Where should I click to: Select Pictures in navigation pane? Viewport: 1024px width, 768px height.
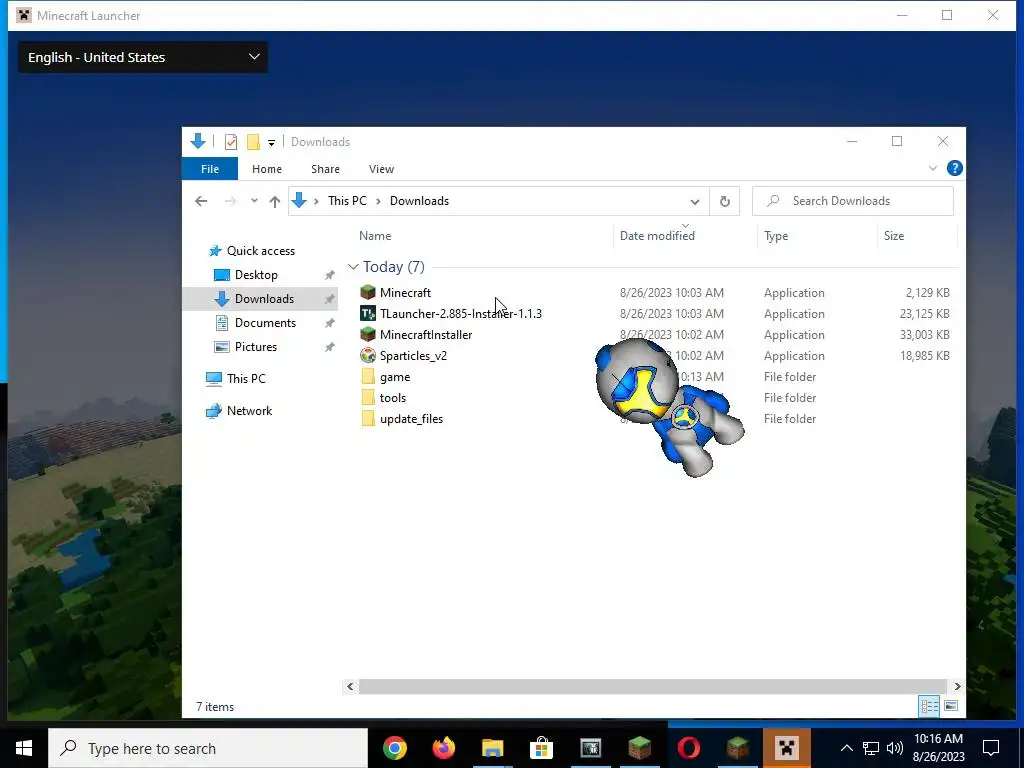coord(255,347)
